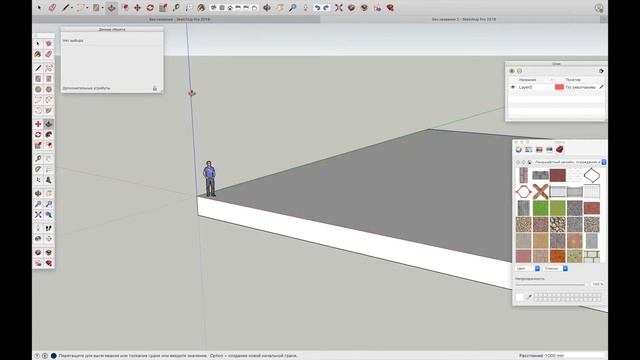Select Paint Bucket tool in top toolbar
640x360 pixels.
tap(201, 7)
